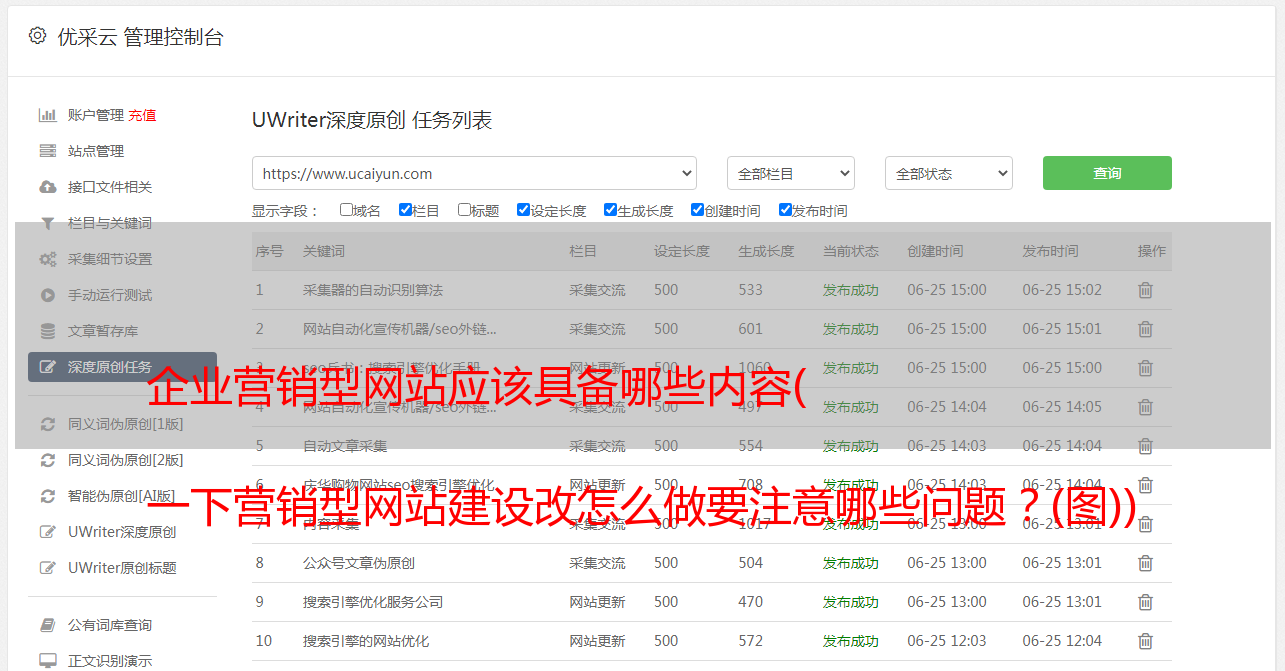Click the refresh icon for 同义词伪原创[1版]

(47, 424)
